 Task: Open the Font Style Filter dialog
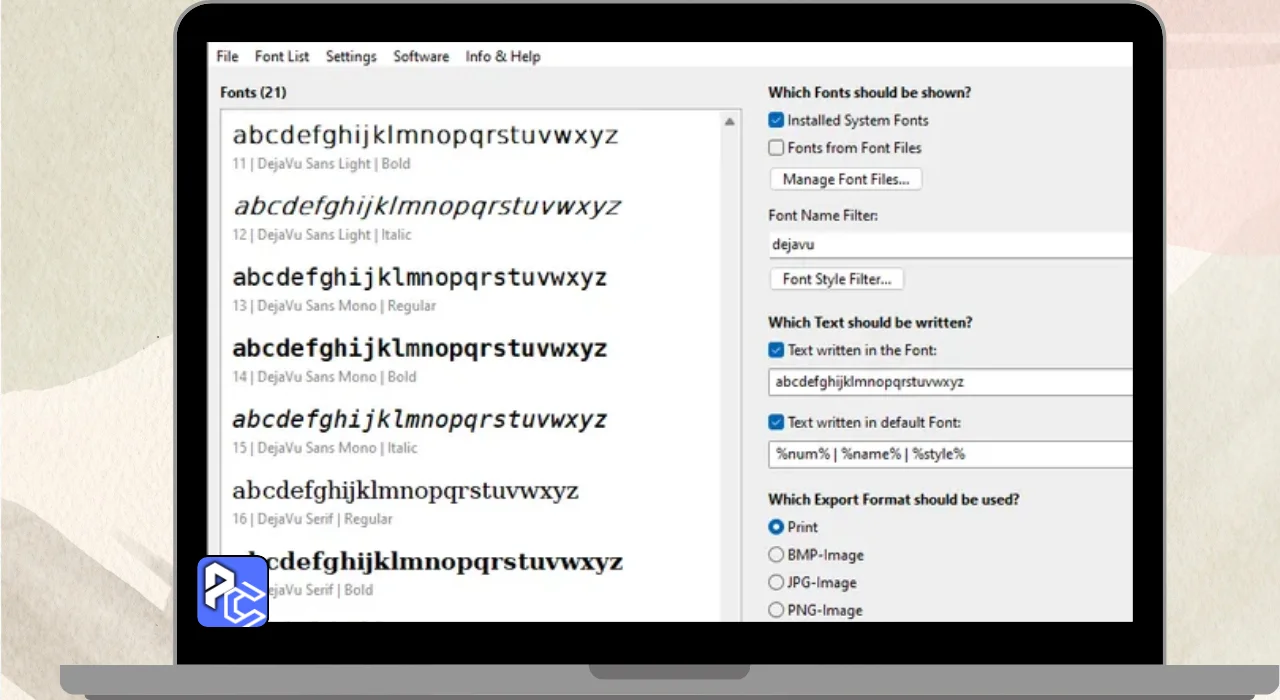[837, 279]
